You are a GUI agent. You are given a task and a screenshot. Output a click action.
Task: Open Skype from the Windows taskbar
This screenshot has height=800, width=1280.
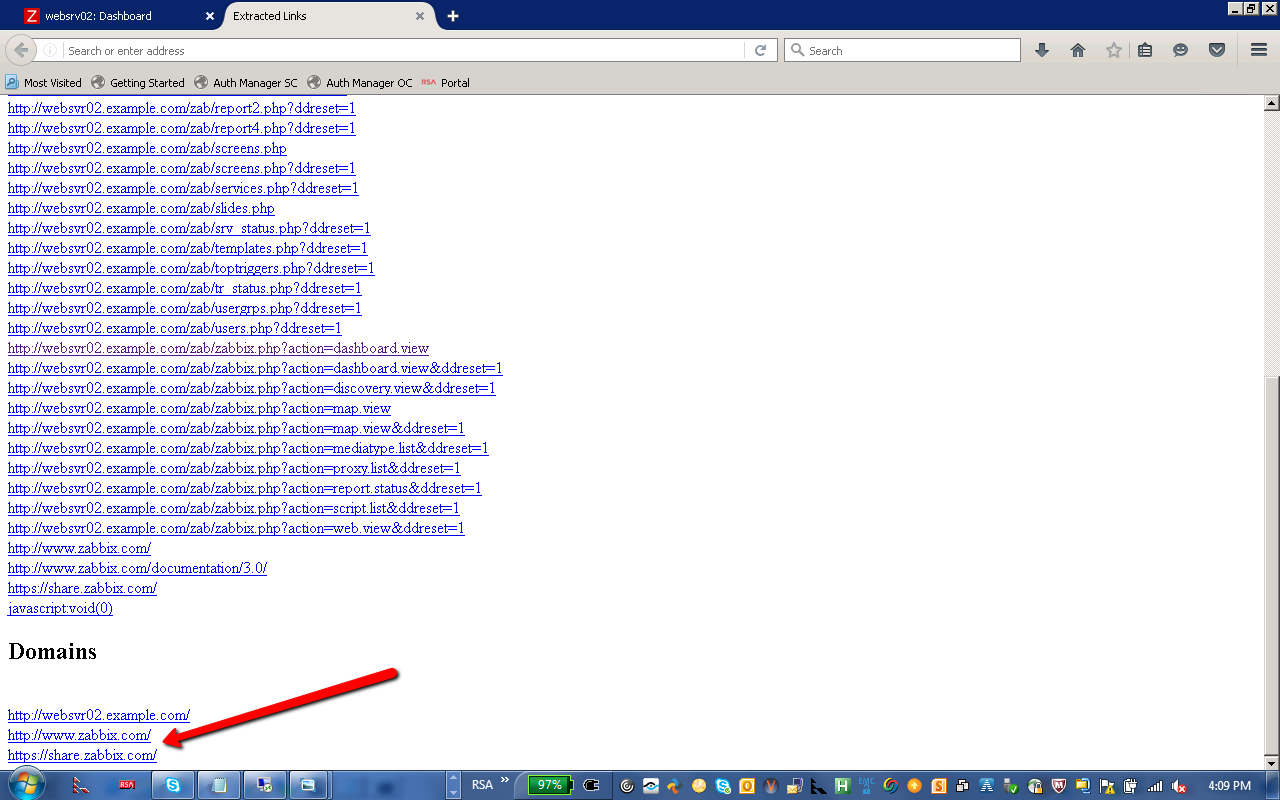click(x=172, y=785)
